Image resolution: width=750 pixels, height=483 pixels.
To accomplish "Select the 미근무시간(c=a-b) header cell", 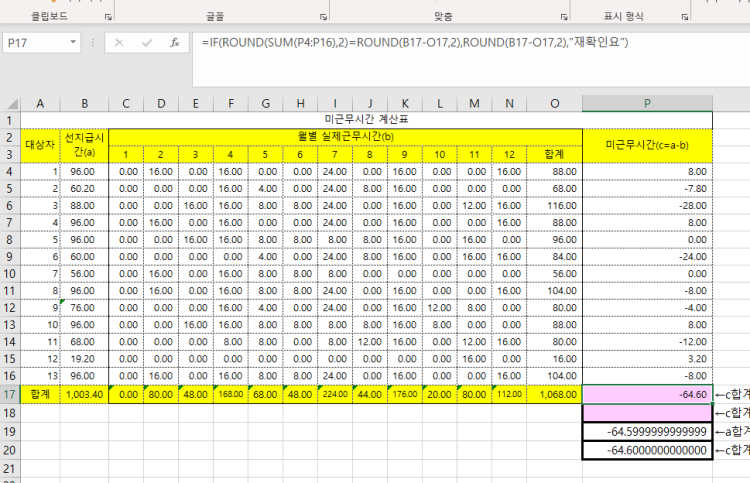I will (x=647, y=145).
